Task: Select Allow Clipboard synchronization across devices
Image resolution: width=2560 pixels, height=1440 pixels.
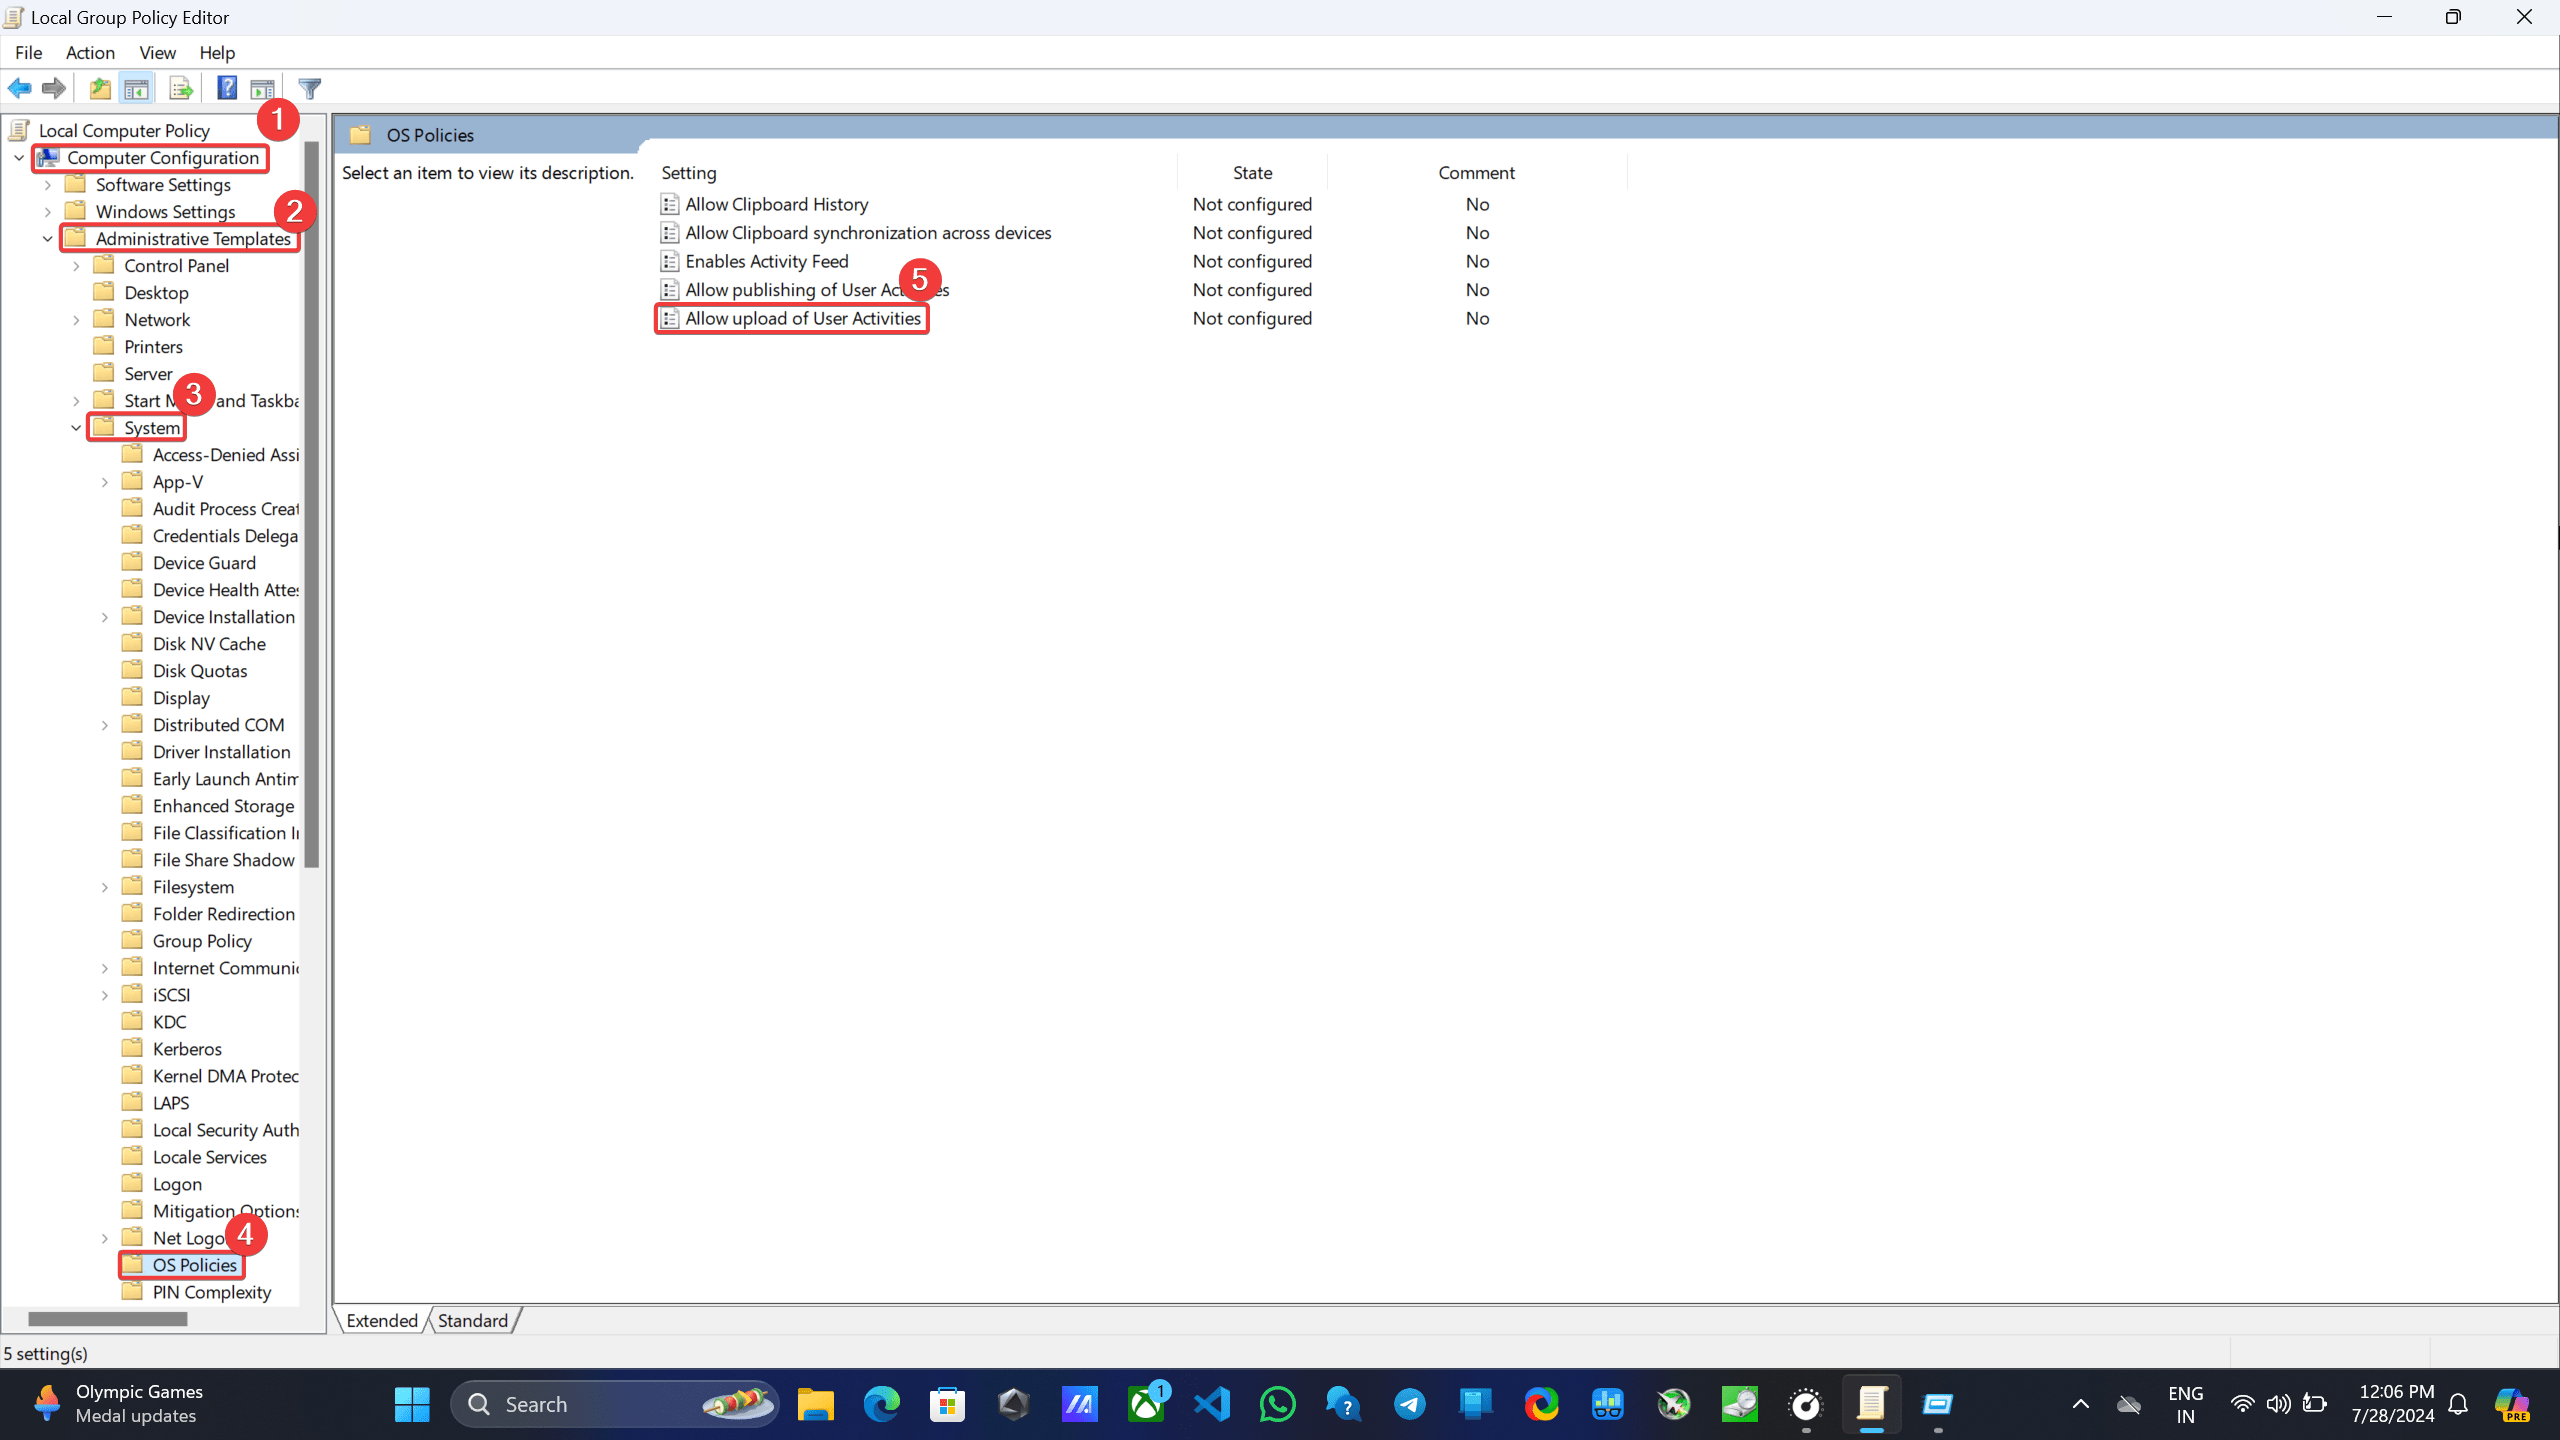Action: click(868, 232)
